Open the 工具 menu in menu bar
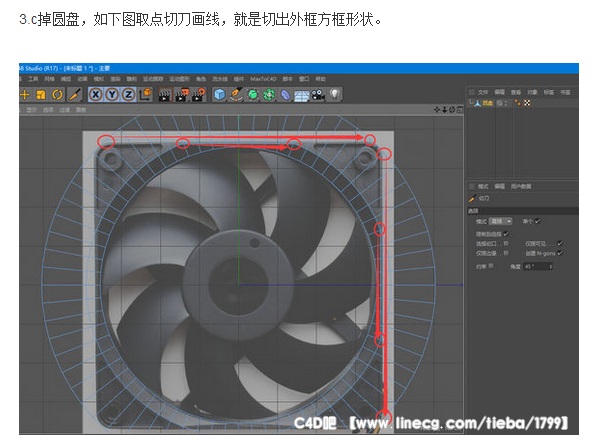The width and height of the screenshot is (594, 440). tap(33, 79)
